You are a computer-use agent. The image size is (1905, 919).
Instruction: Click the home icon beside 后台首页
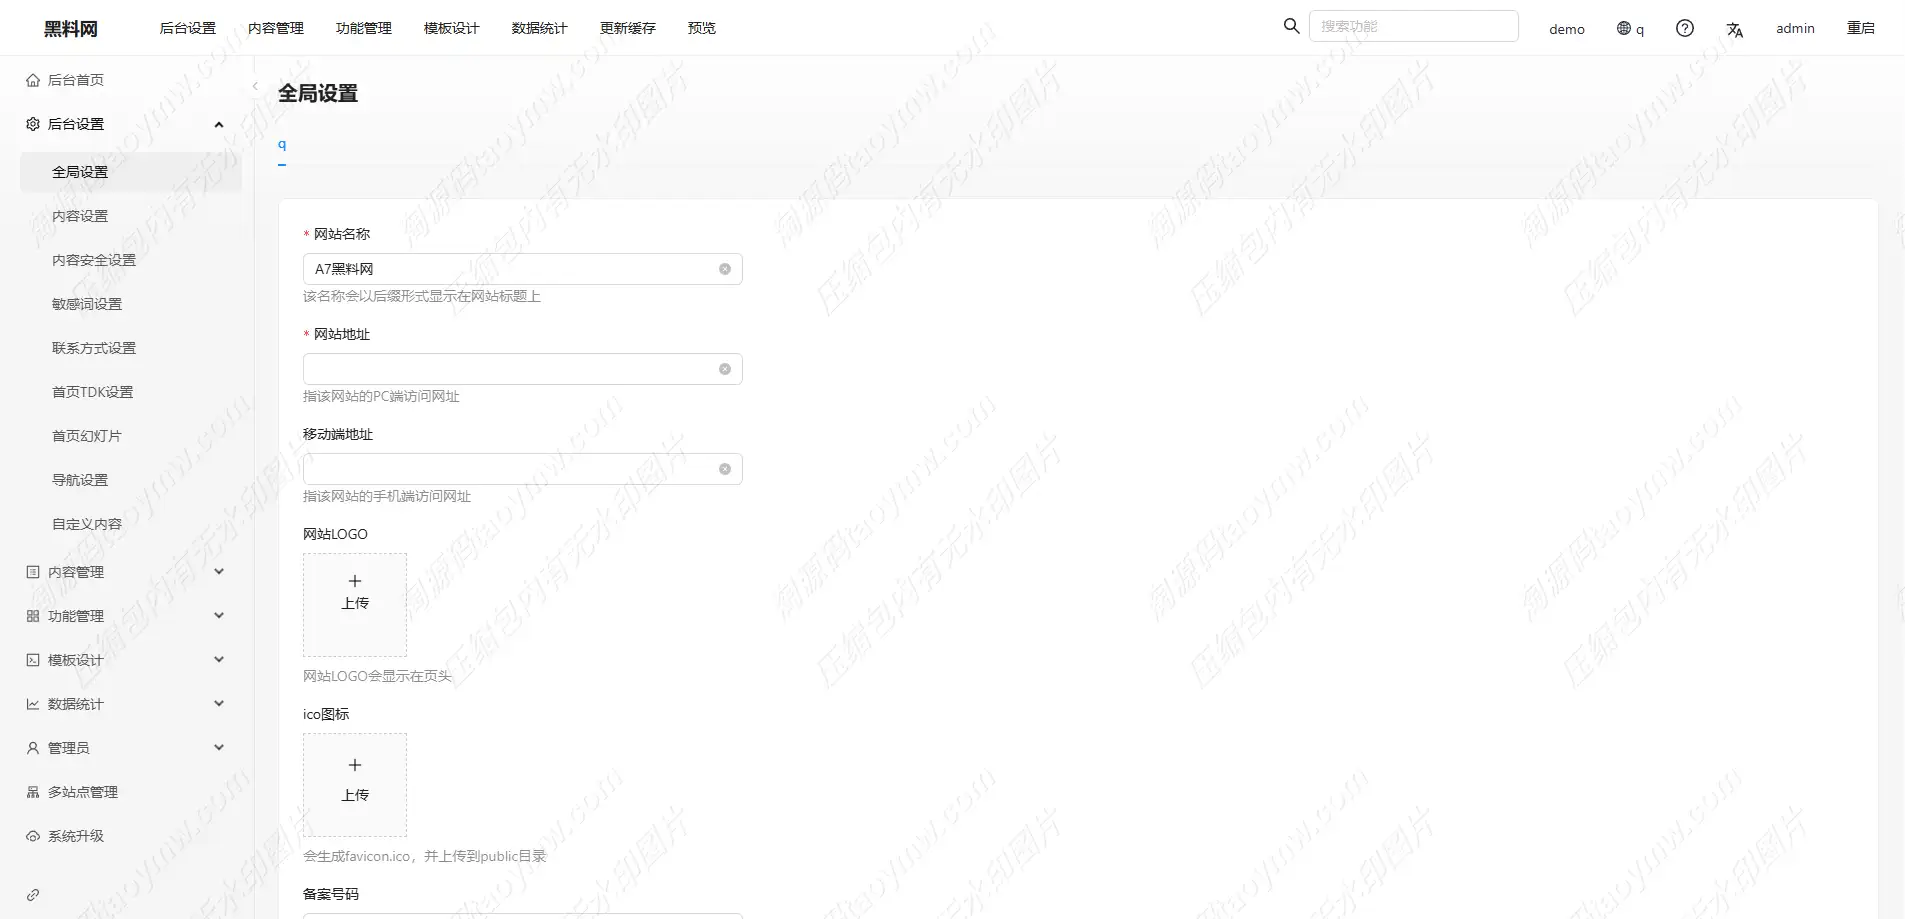[x=33, y=80]
